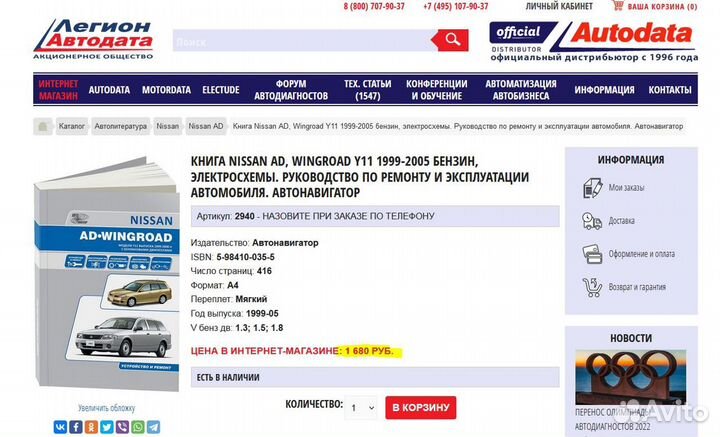Open the Olympic rings news thumbnail

631,377
